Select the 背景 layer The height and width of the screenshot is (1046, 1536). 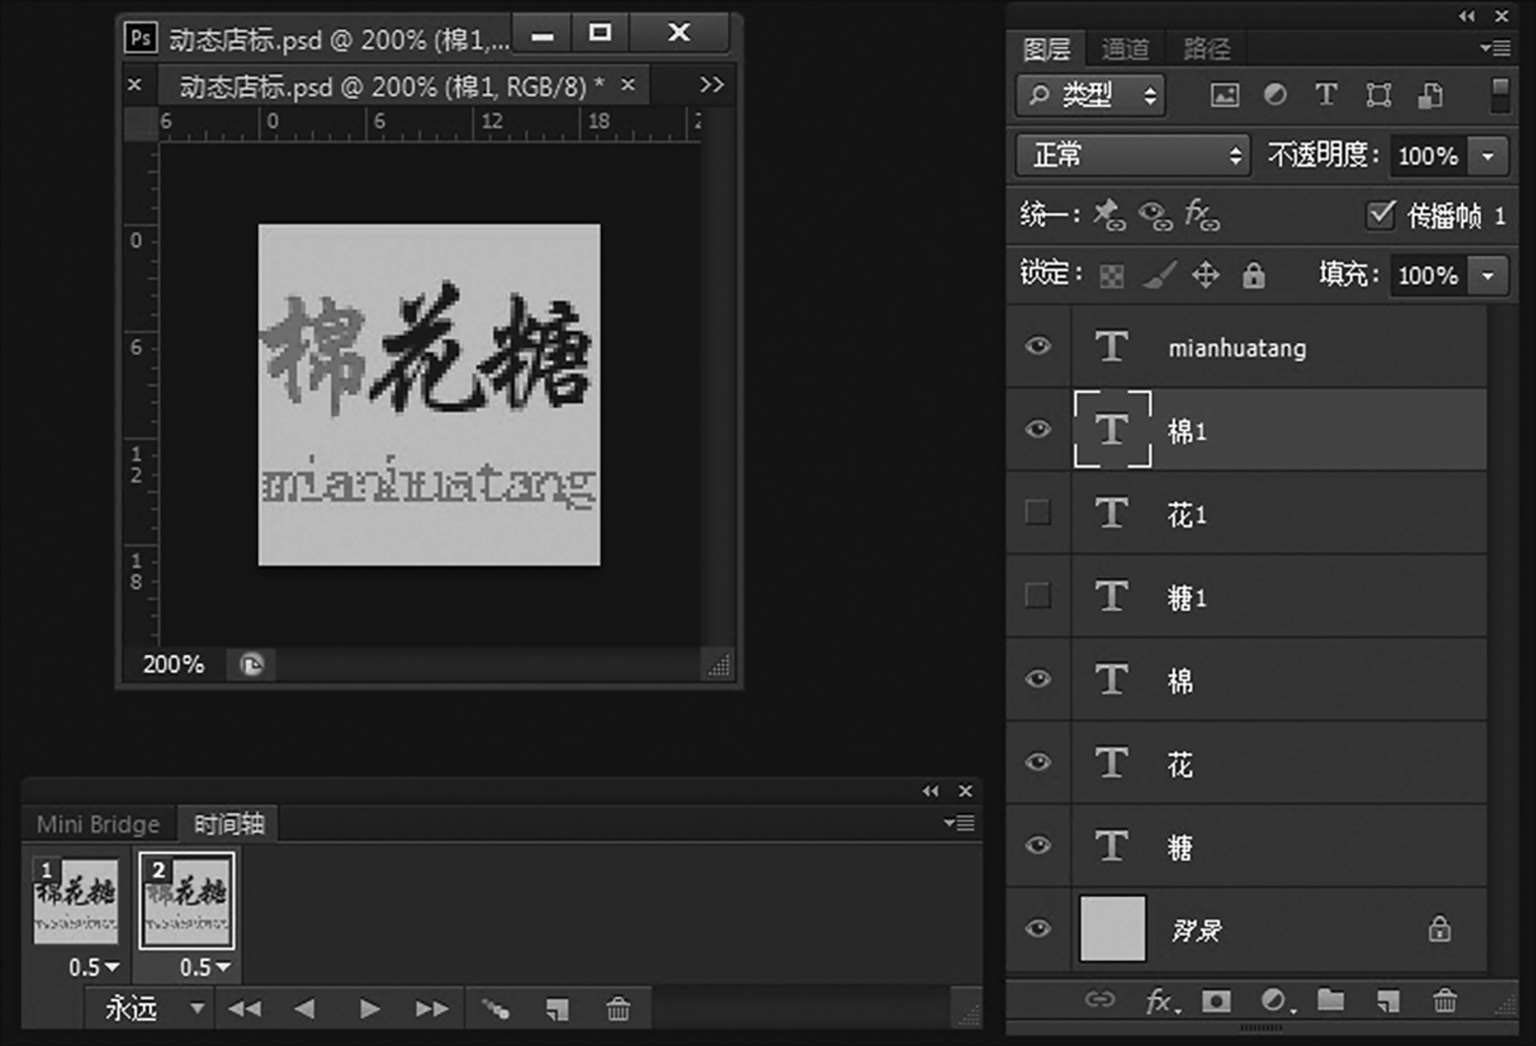point(1280,929)
